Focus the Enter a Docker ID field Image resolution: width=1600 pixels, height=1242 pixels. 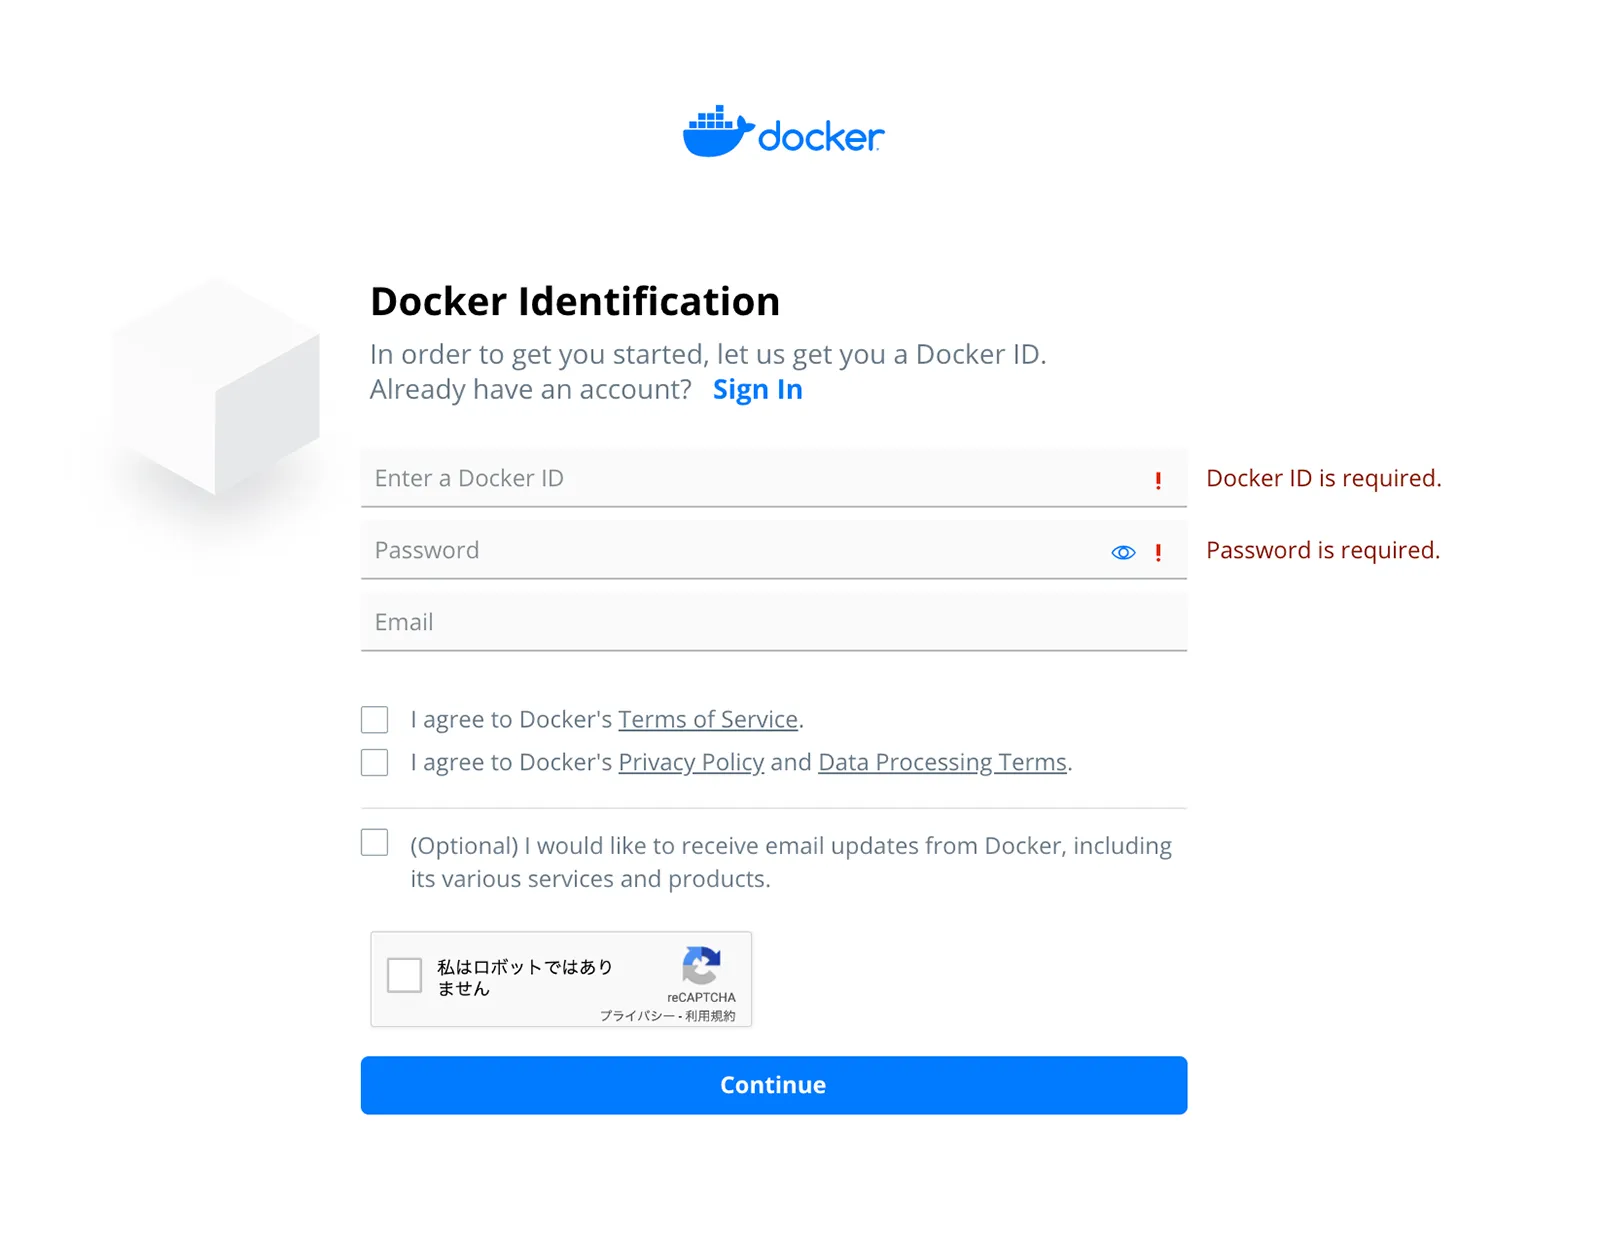tap(774, 478)
